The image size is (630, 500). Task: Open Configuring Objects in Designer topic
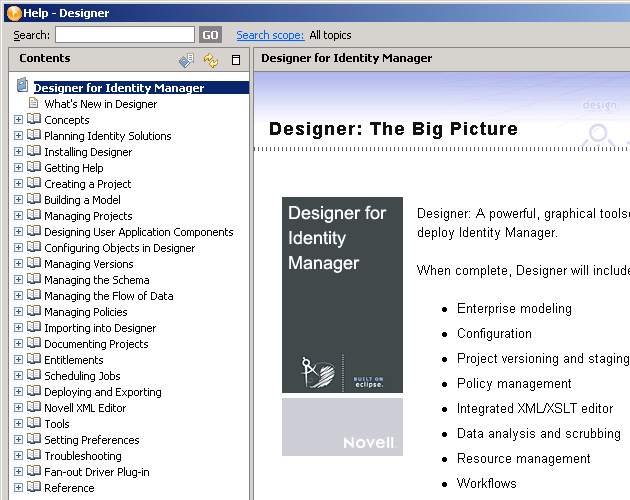pyautogui.click(x=119, y=248)
